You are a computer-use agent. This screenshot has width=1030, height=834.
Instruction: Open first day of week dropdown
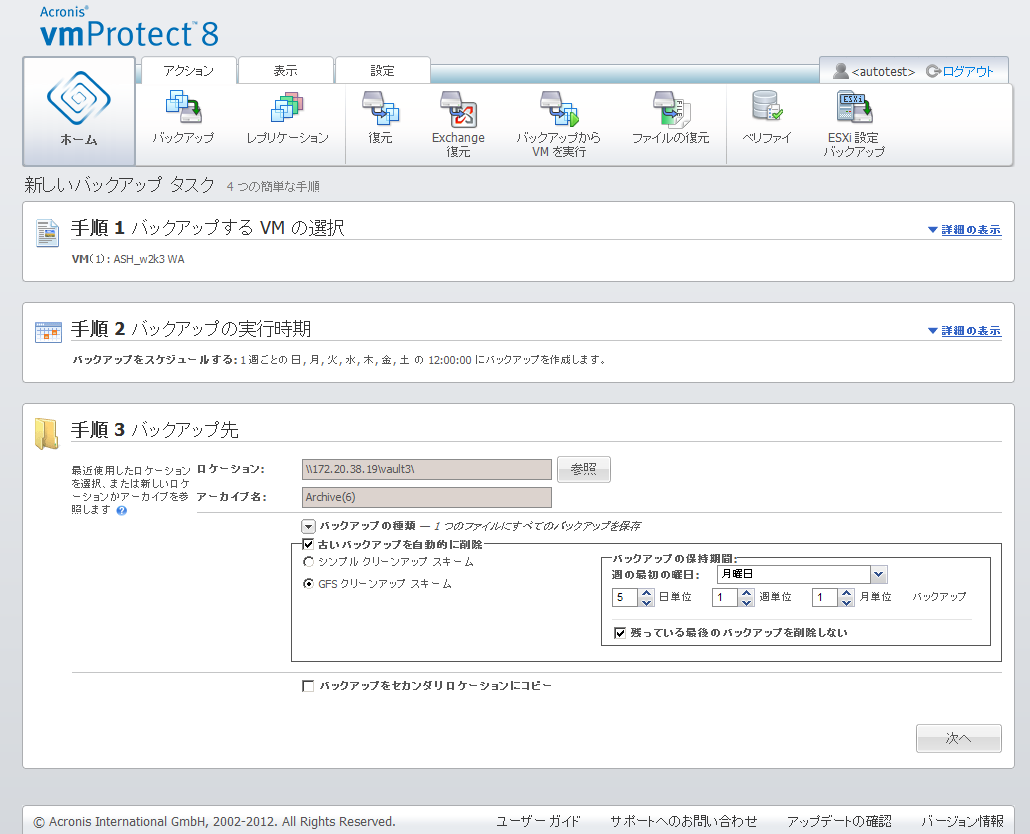[x=878, y=574]
